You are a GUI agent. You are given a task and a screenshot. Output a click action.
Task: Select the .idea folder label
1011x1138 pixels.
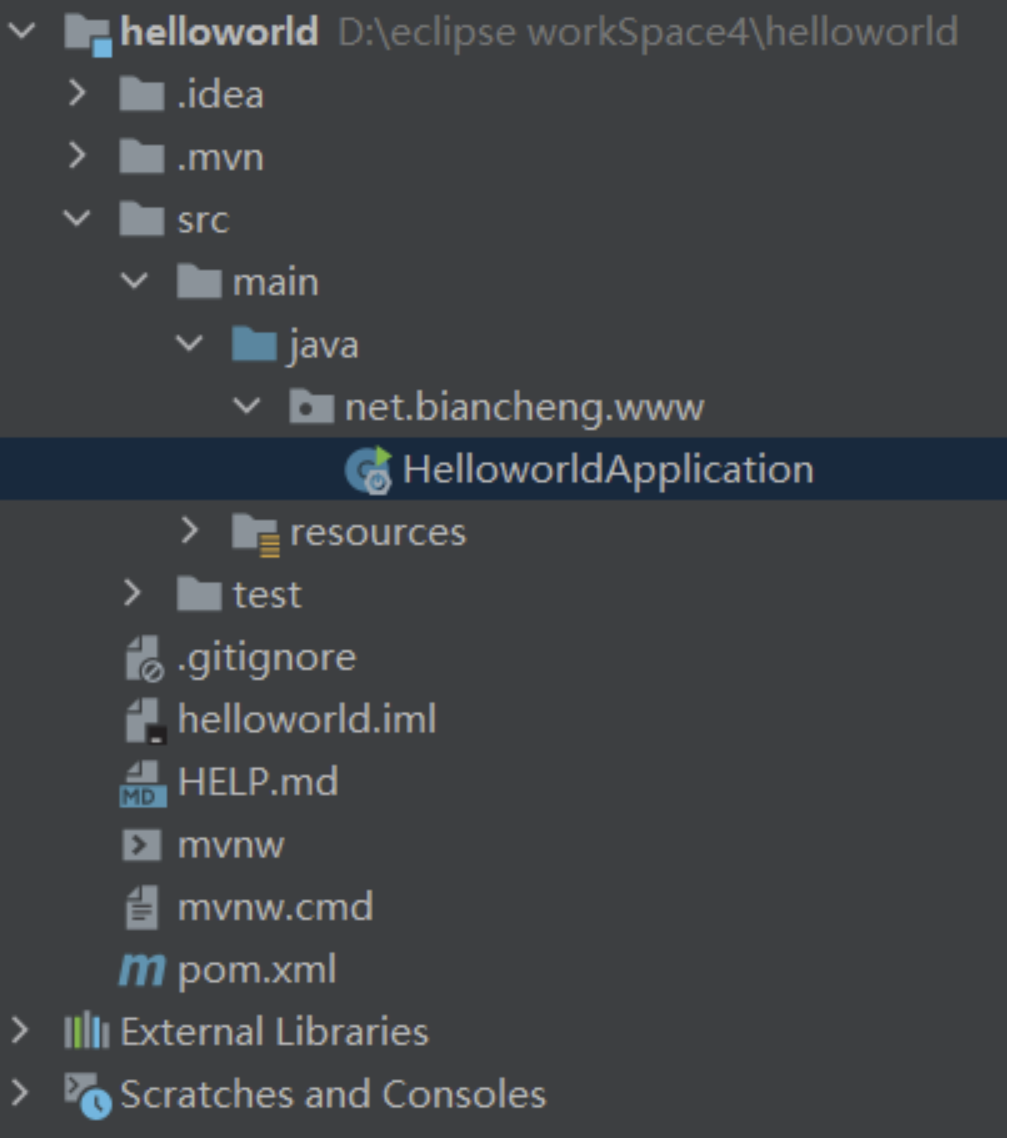pyautogui.click(x=221, y=95)
